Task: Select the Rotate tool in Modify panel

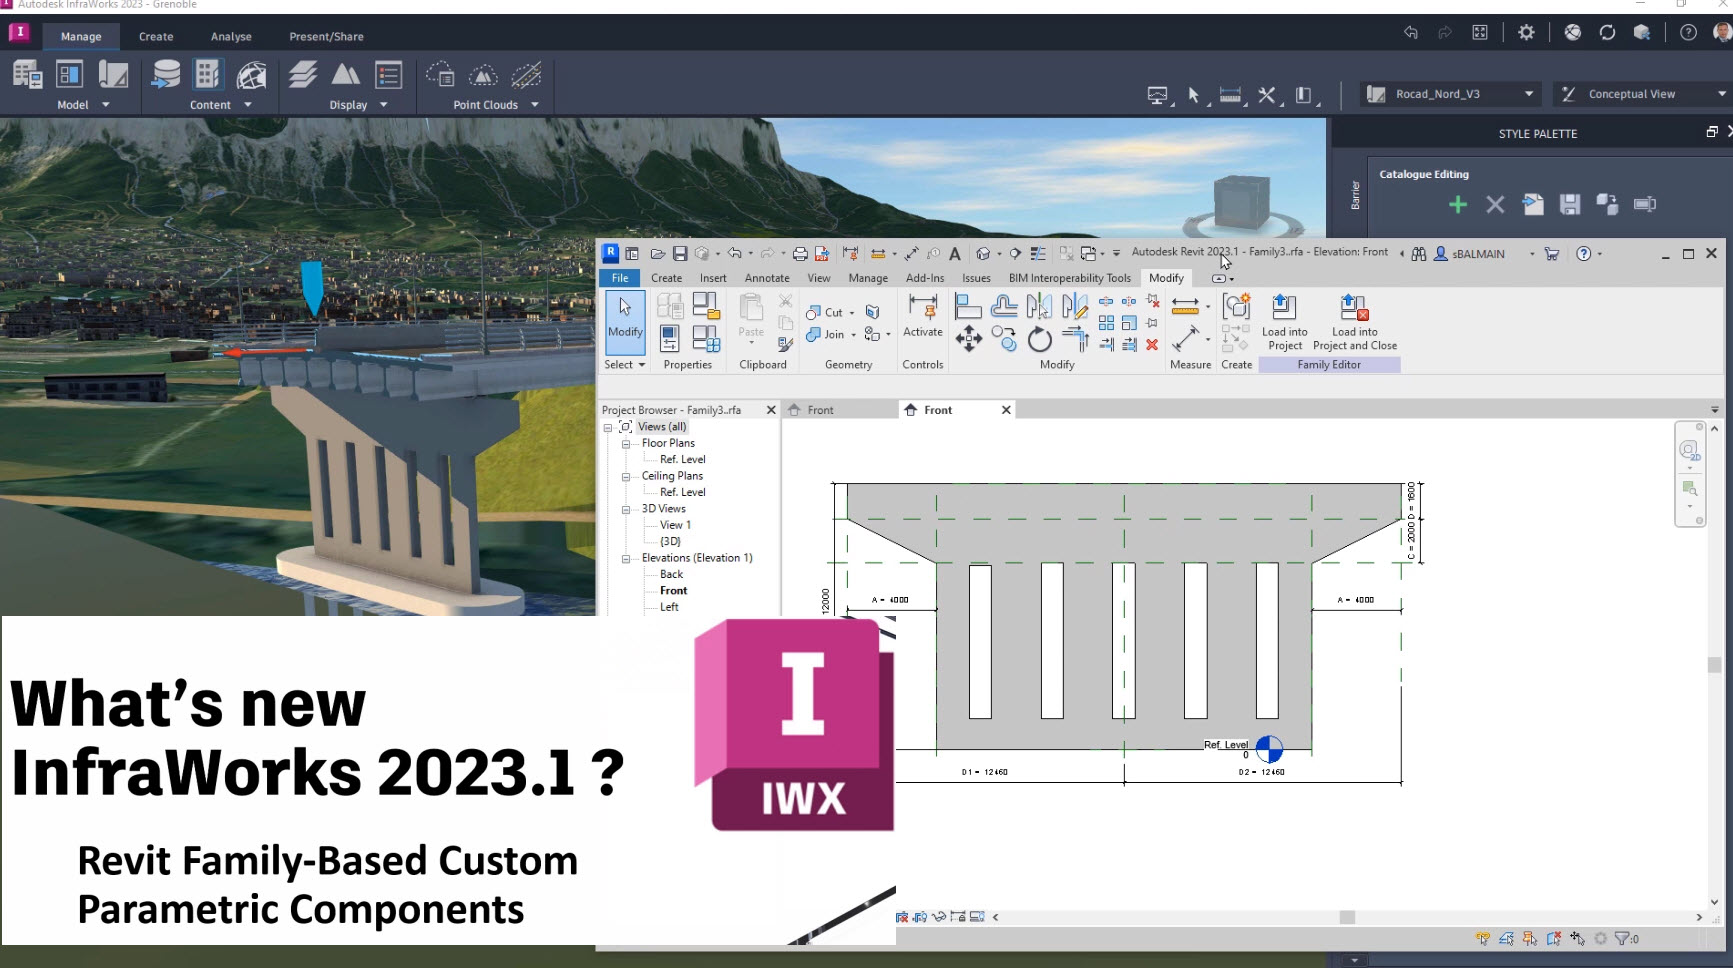Action: 1039,340
